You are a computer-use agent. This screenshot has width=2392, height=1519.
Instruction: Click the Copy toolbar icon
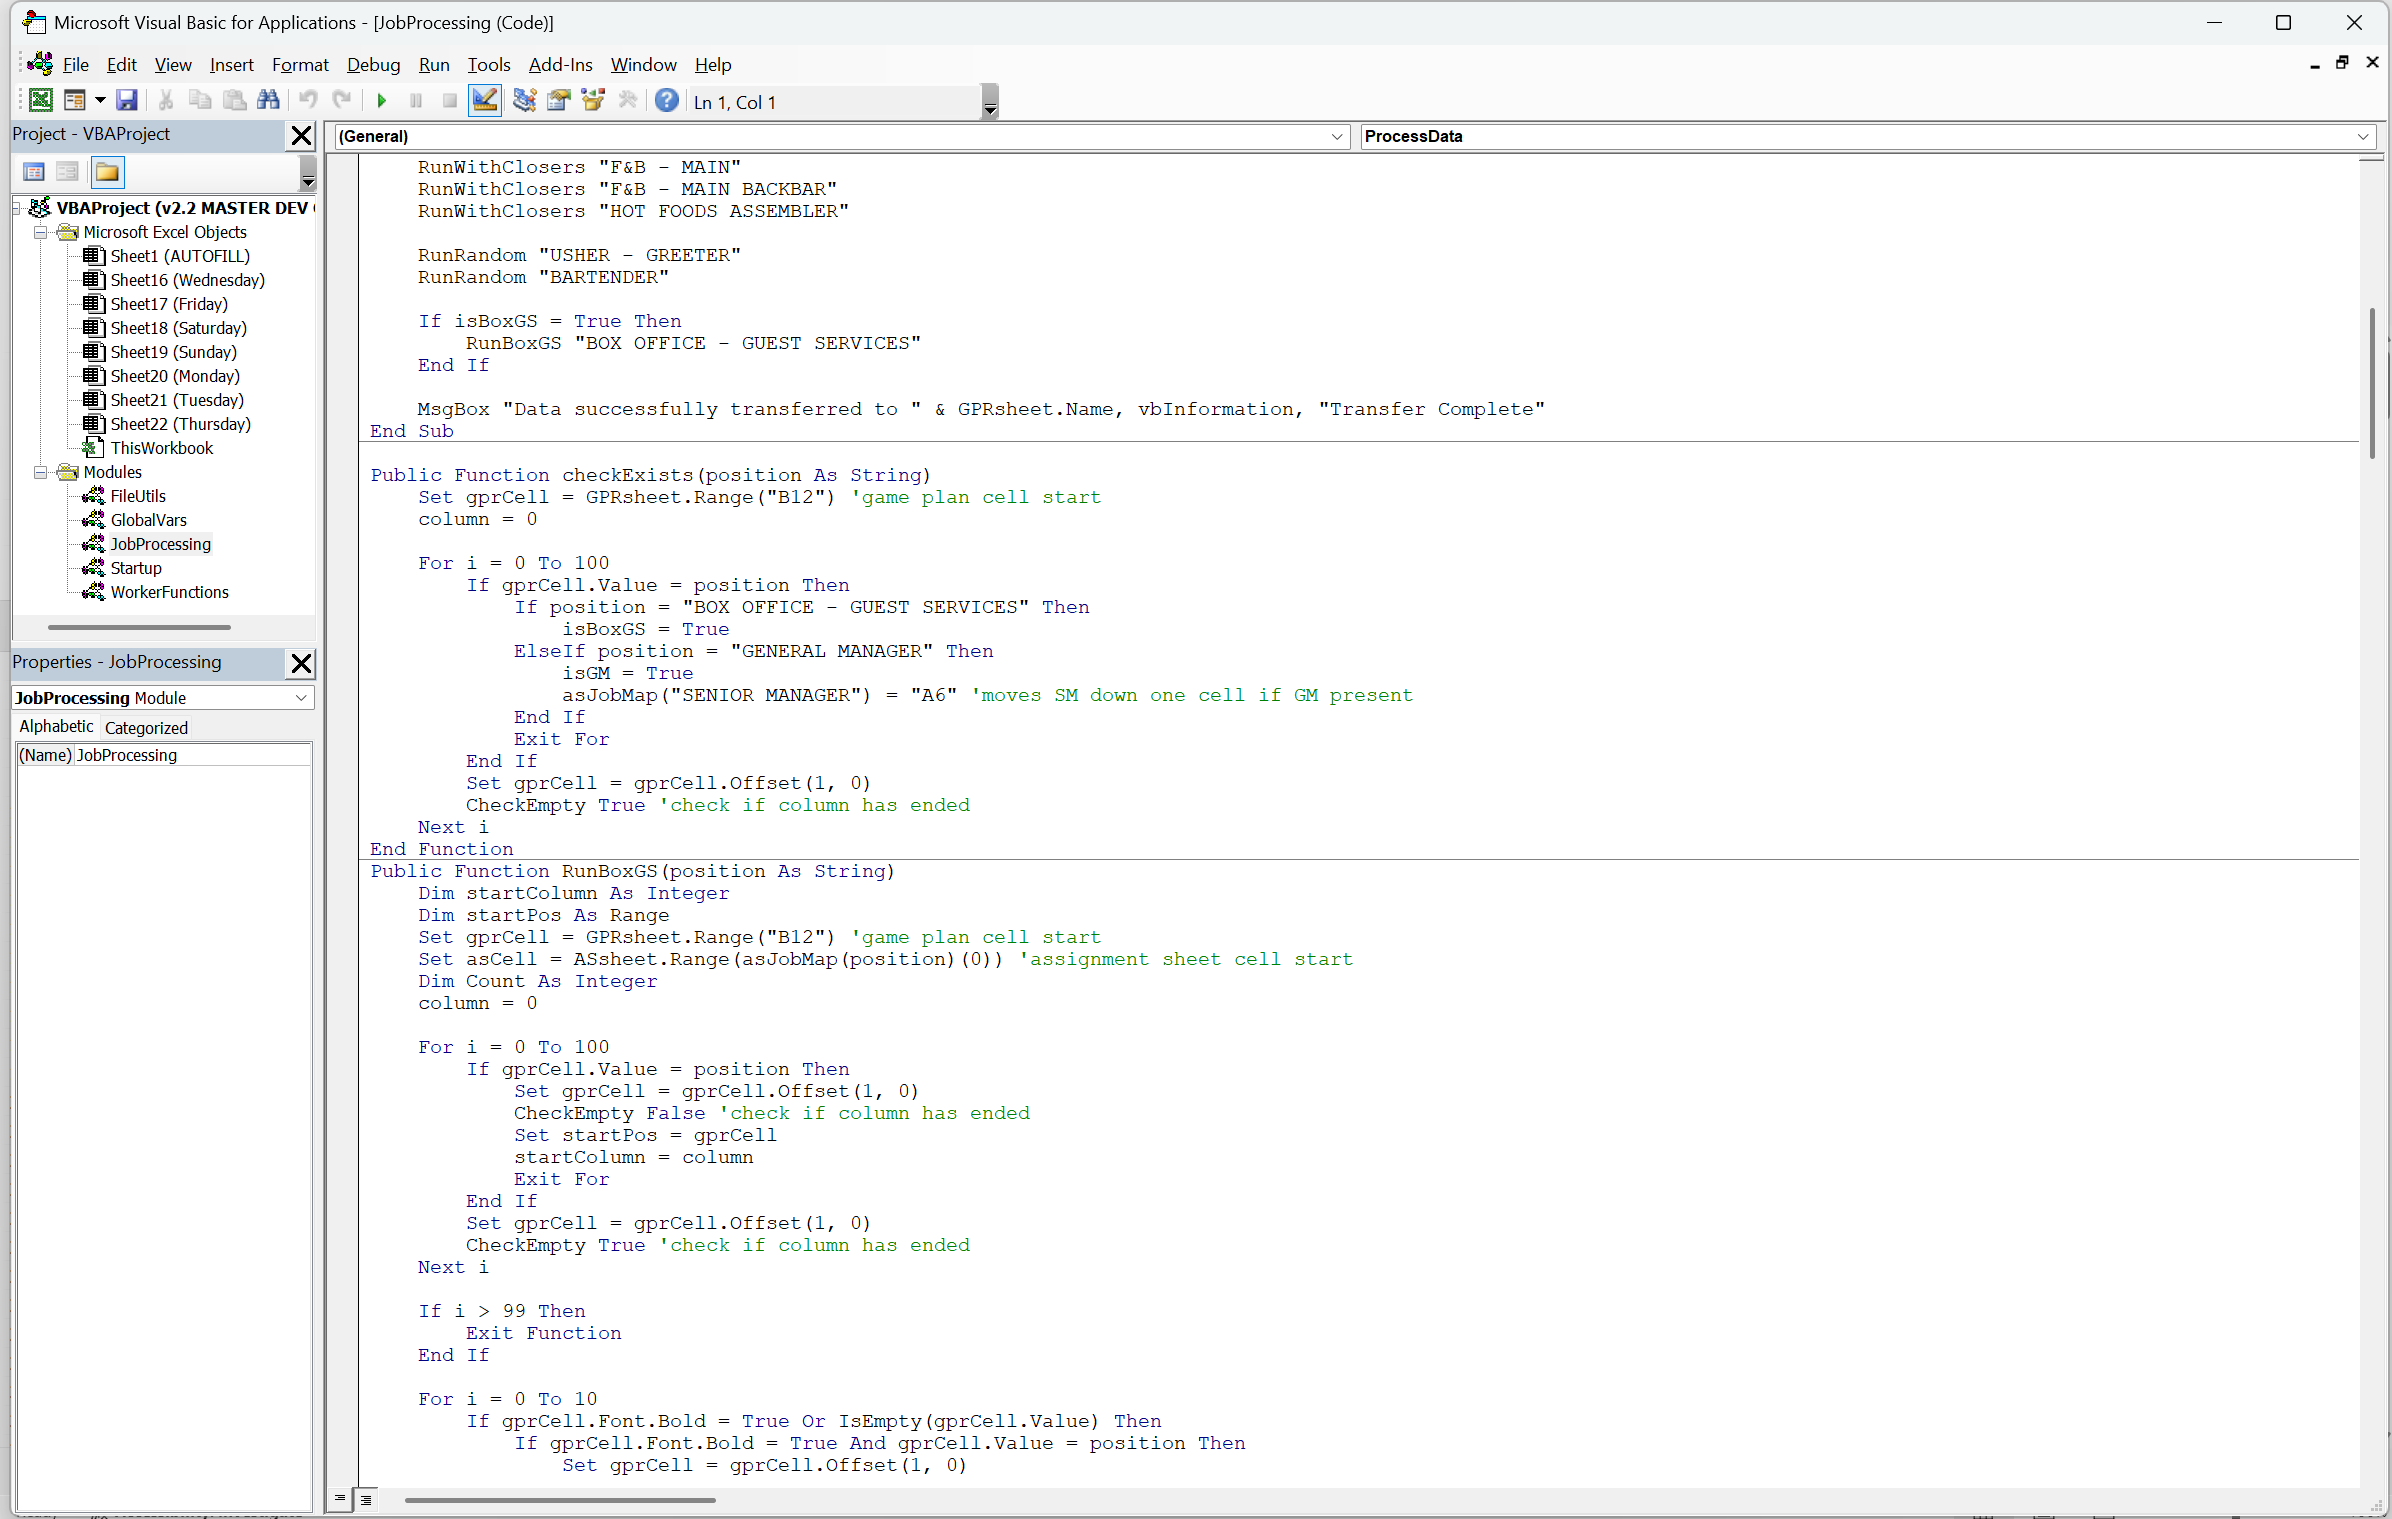click(x=200, y=100)
